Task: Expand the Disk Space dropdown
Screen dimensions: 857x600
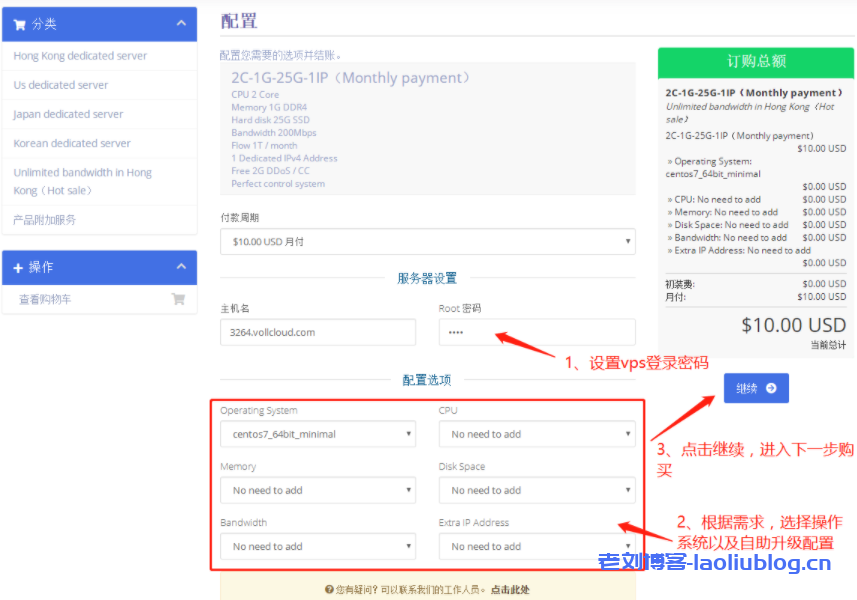Action: pos(536,490)
